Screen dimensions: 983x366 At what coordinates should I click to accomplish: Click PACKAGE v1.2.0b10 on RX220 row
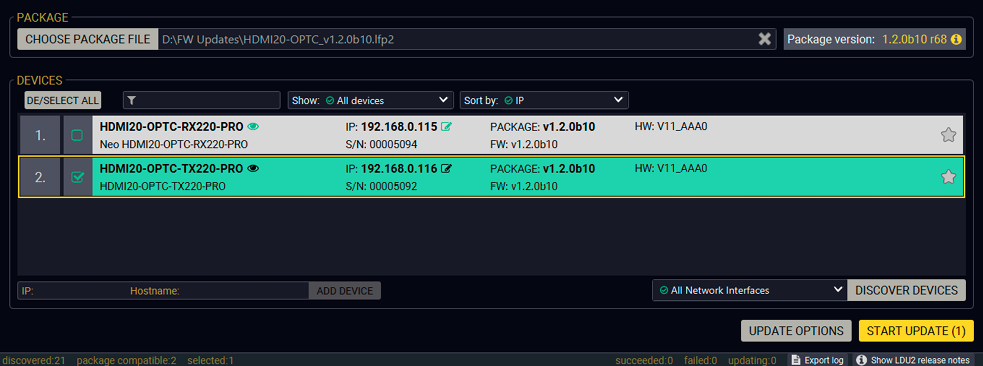tap(542, 127)
